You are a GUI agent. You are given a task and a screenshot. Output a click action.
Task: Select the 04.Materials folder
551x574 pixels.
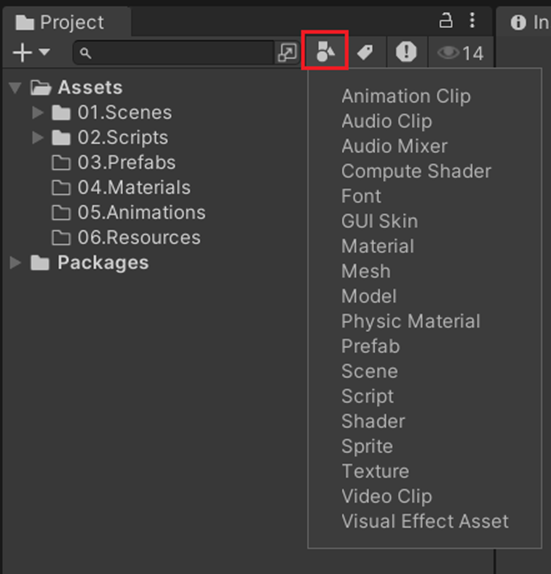(134, 187)
